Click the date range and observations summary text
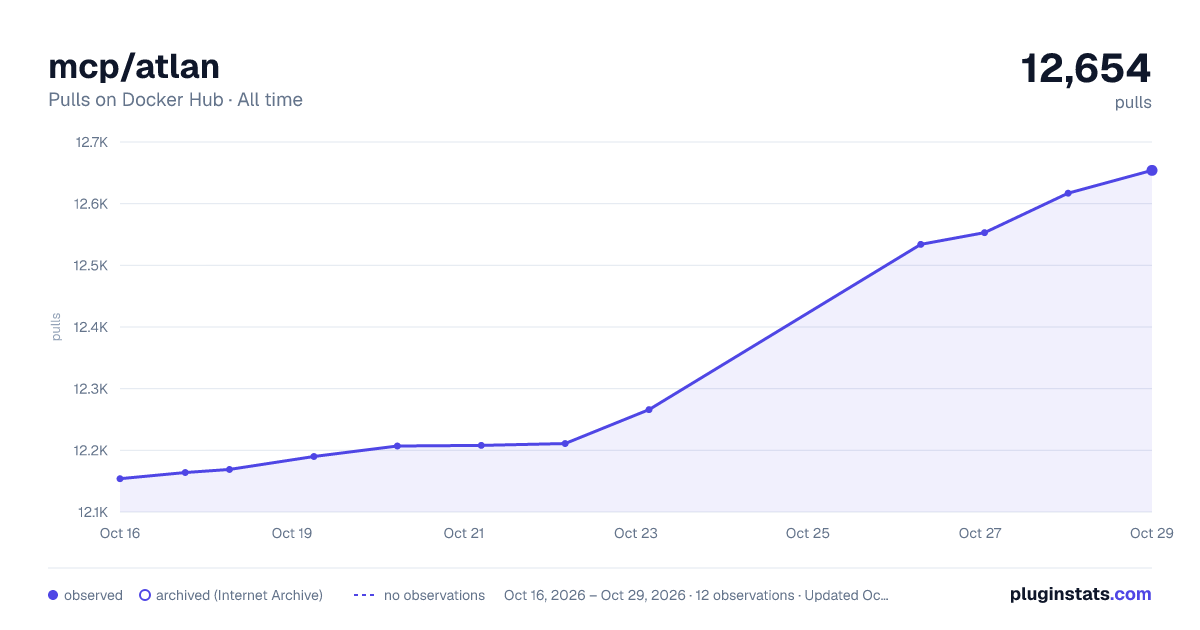Image resolution: width=1200 pixels, height=630 pixels. (696, 595)
